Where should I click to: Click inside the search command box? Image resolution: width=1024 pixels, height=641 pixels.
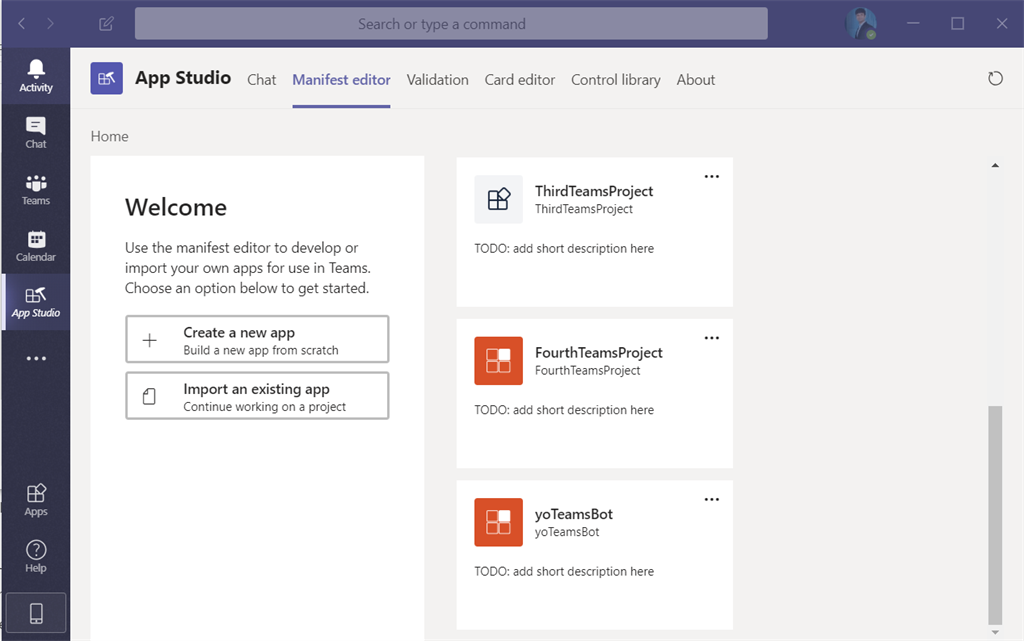coord(450,22)
